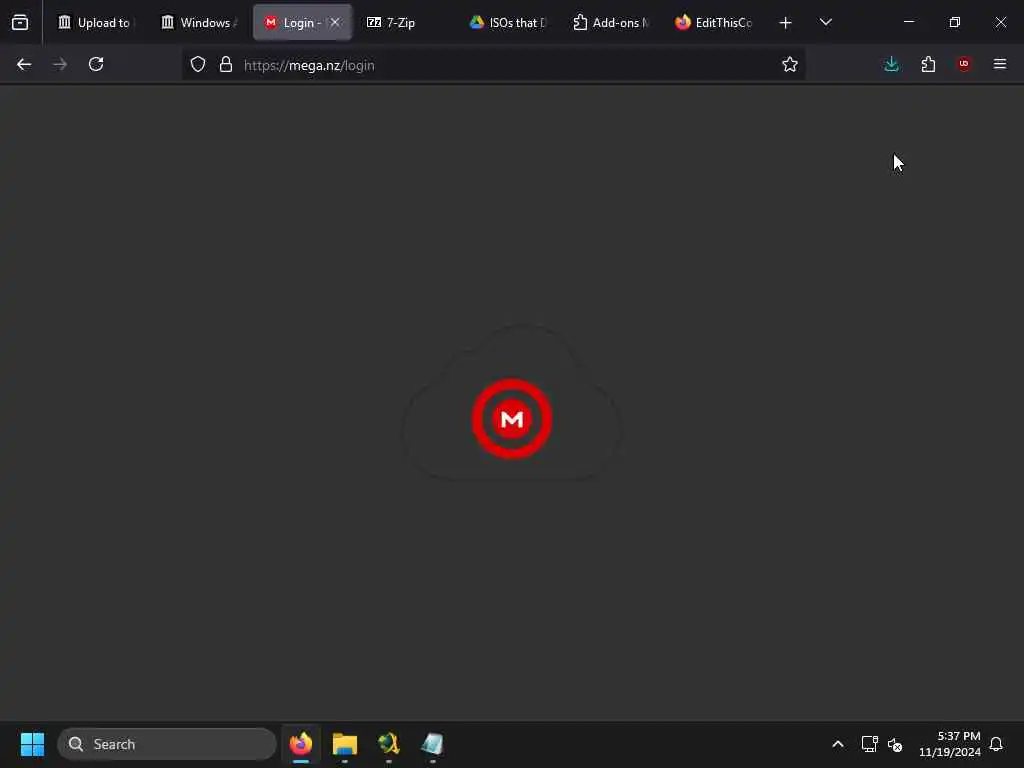Open the green-yellow app on taskbar
Image resolution: width=1024 pixels, height=768 pixels.
click(389, 744)
